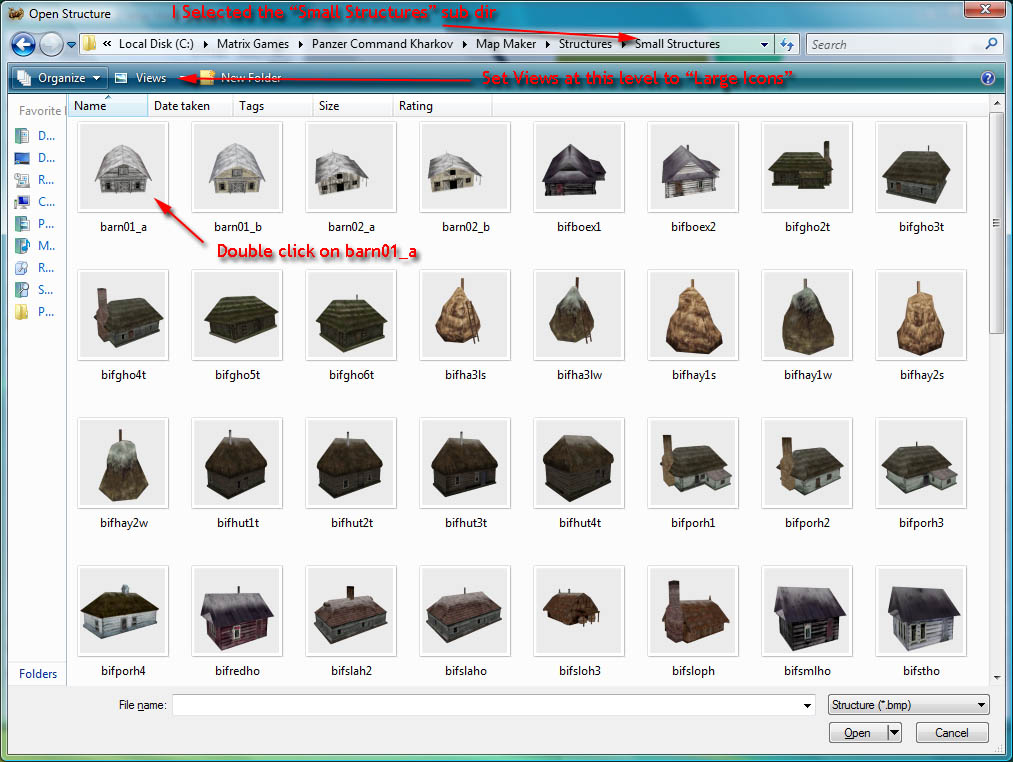Select the bifhay1s haystack thumbnail
Image resolution: width=1013 pixels, height=762 pixels.
(x=693, y=315)
